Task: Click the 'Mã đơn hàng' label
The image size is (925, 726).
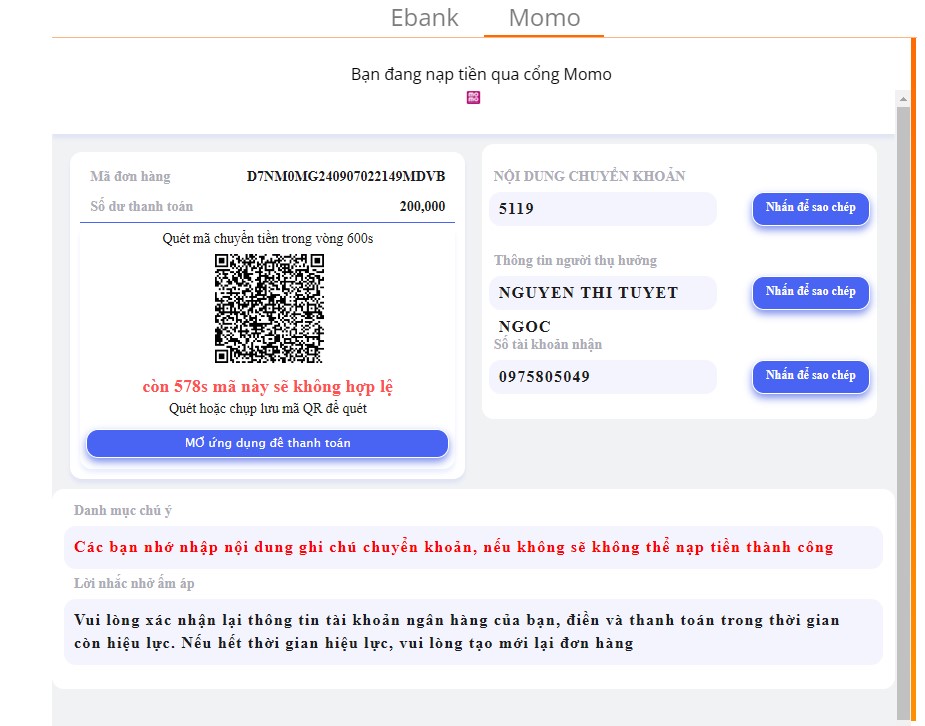Action: point(130,176)
